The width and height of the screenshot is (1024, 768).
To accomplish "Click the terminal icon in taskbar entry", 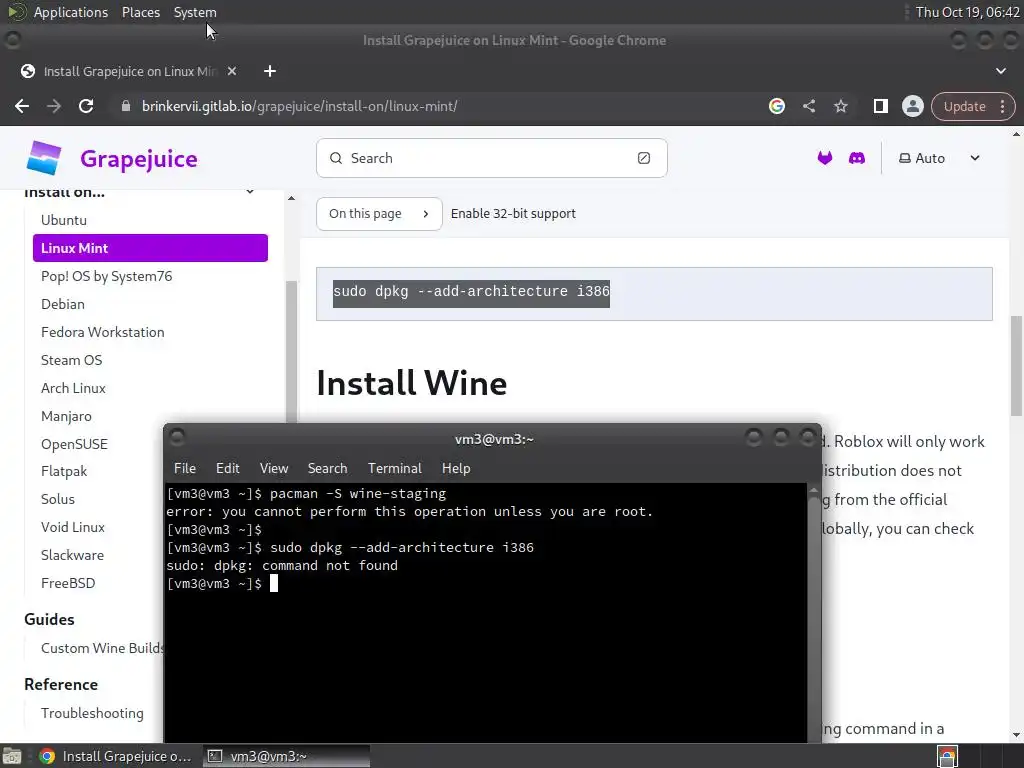I will coord(214,756).
